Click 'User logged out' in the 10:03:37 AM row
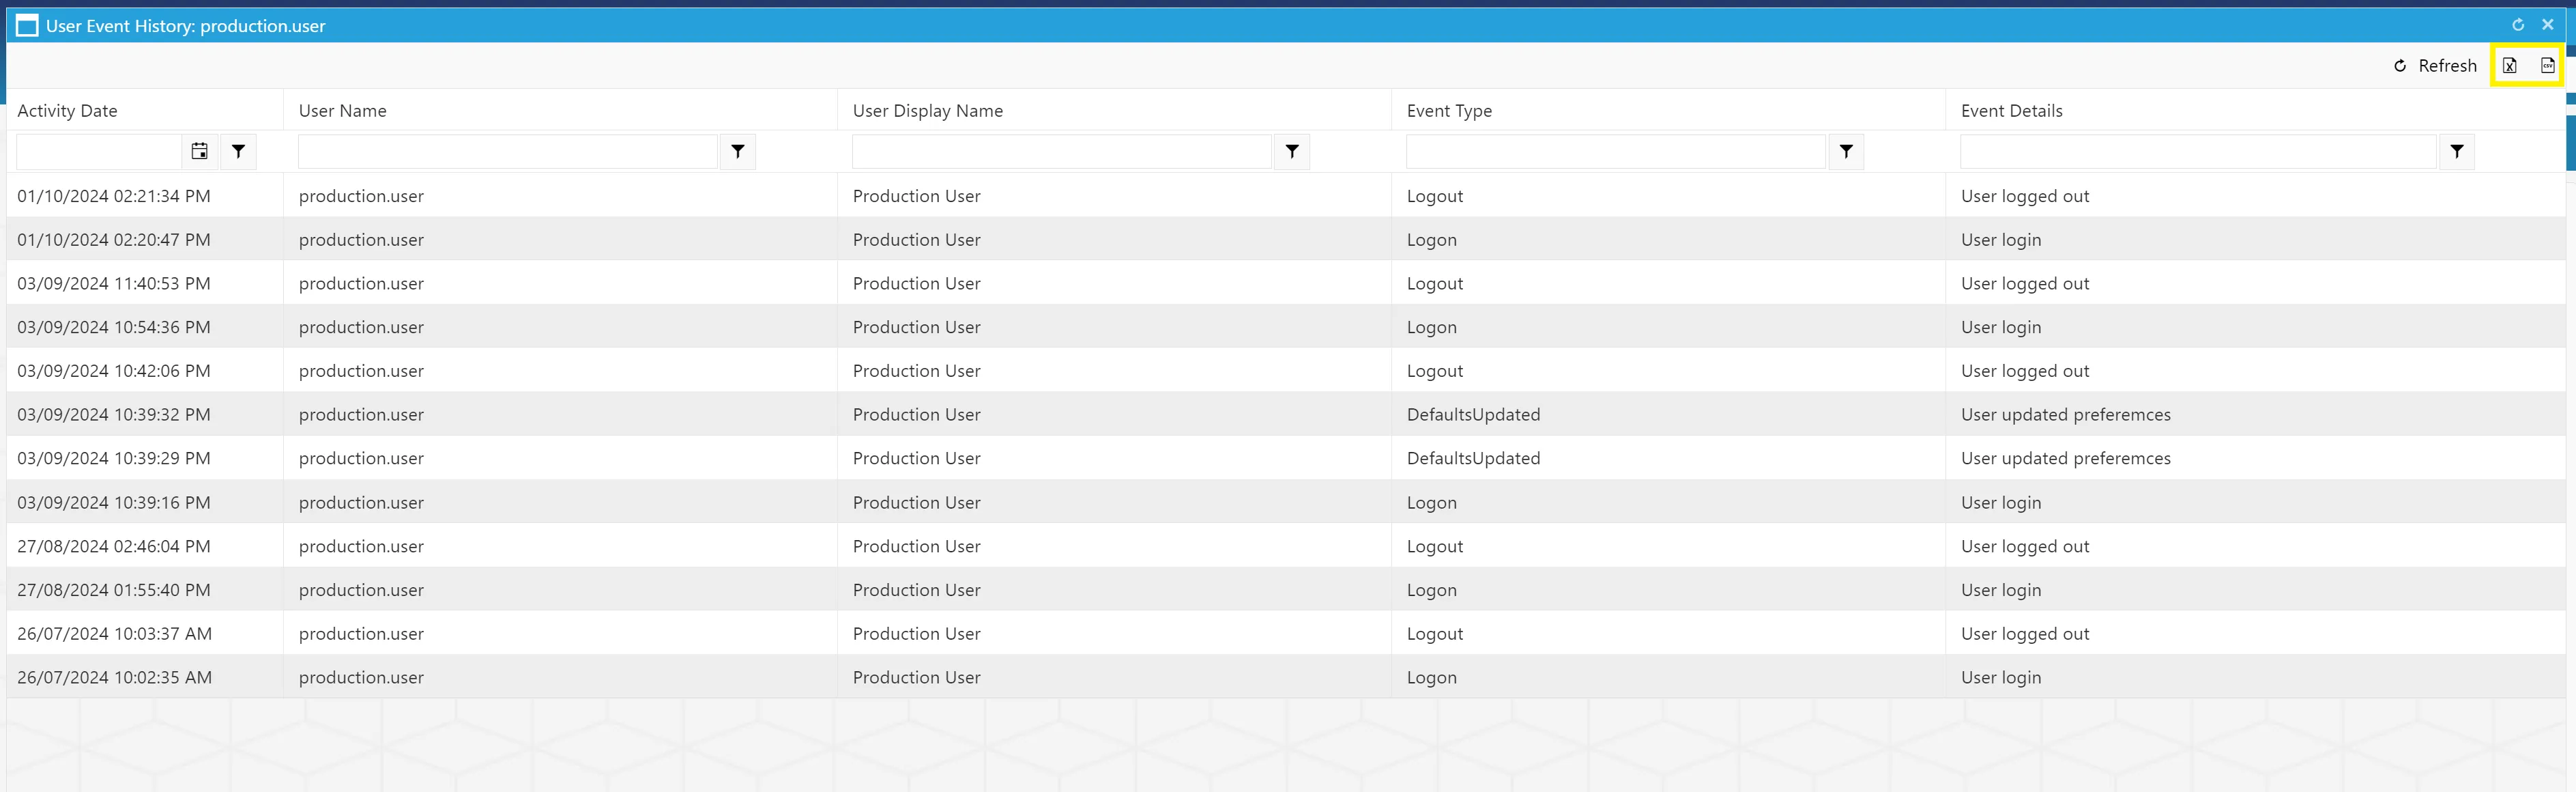 (x=2025, y=633)
